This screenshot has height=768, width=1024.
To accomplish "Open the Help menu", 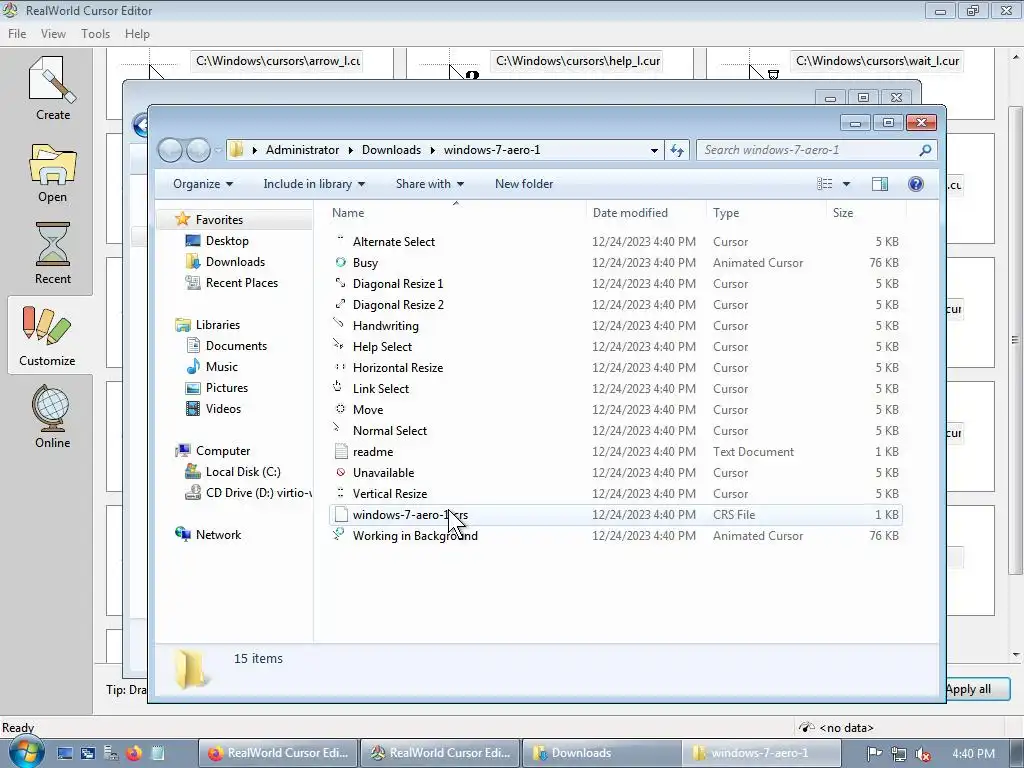I will click(x=137, y=34).
